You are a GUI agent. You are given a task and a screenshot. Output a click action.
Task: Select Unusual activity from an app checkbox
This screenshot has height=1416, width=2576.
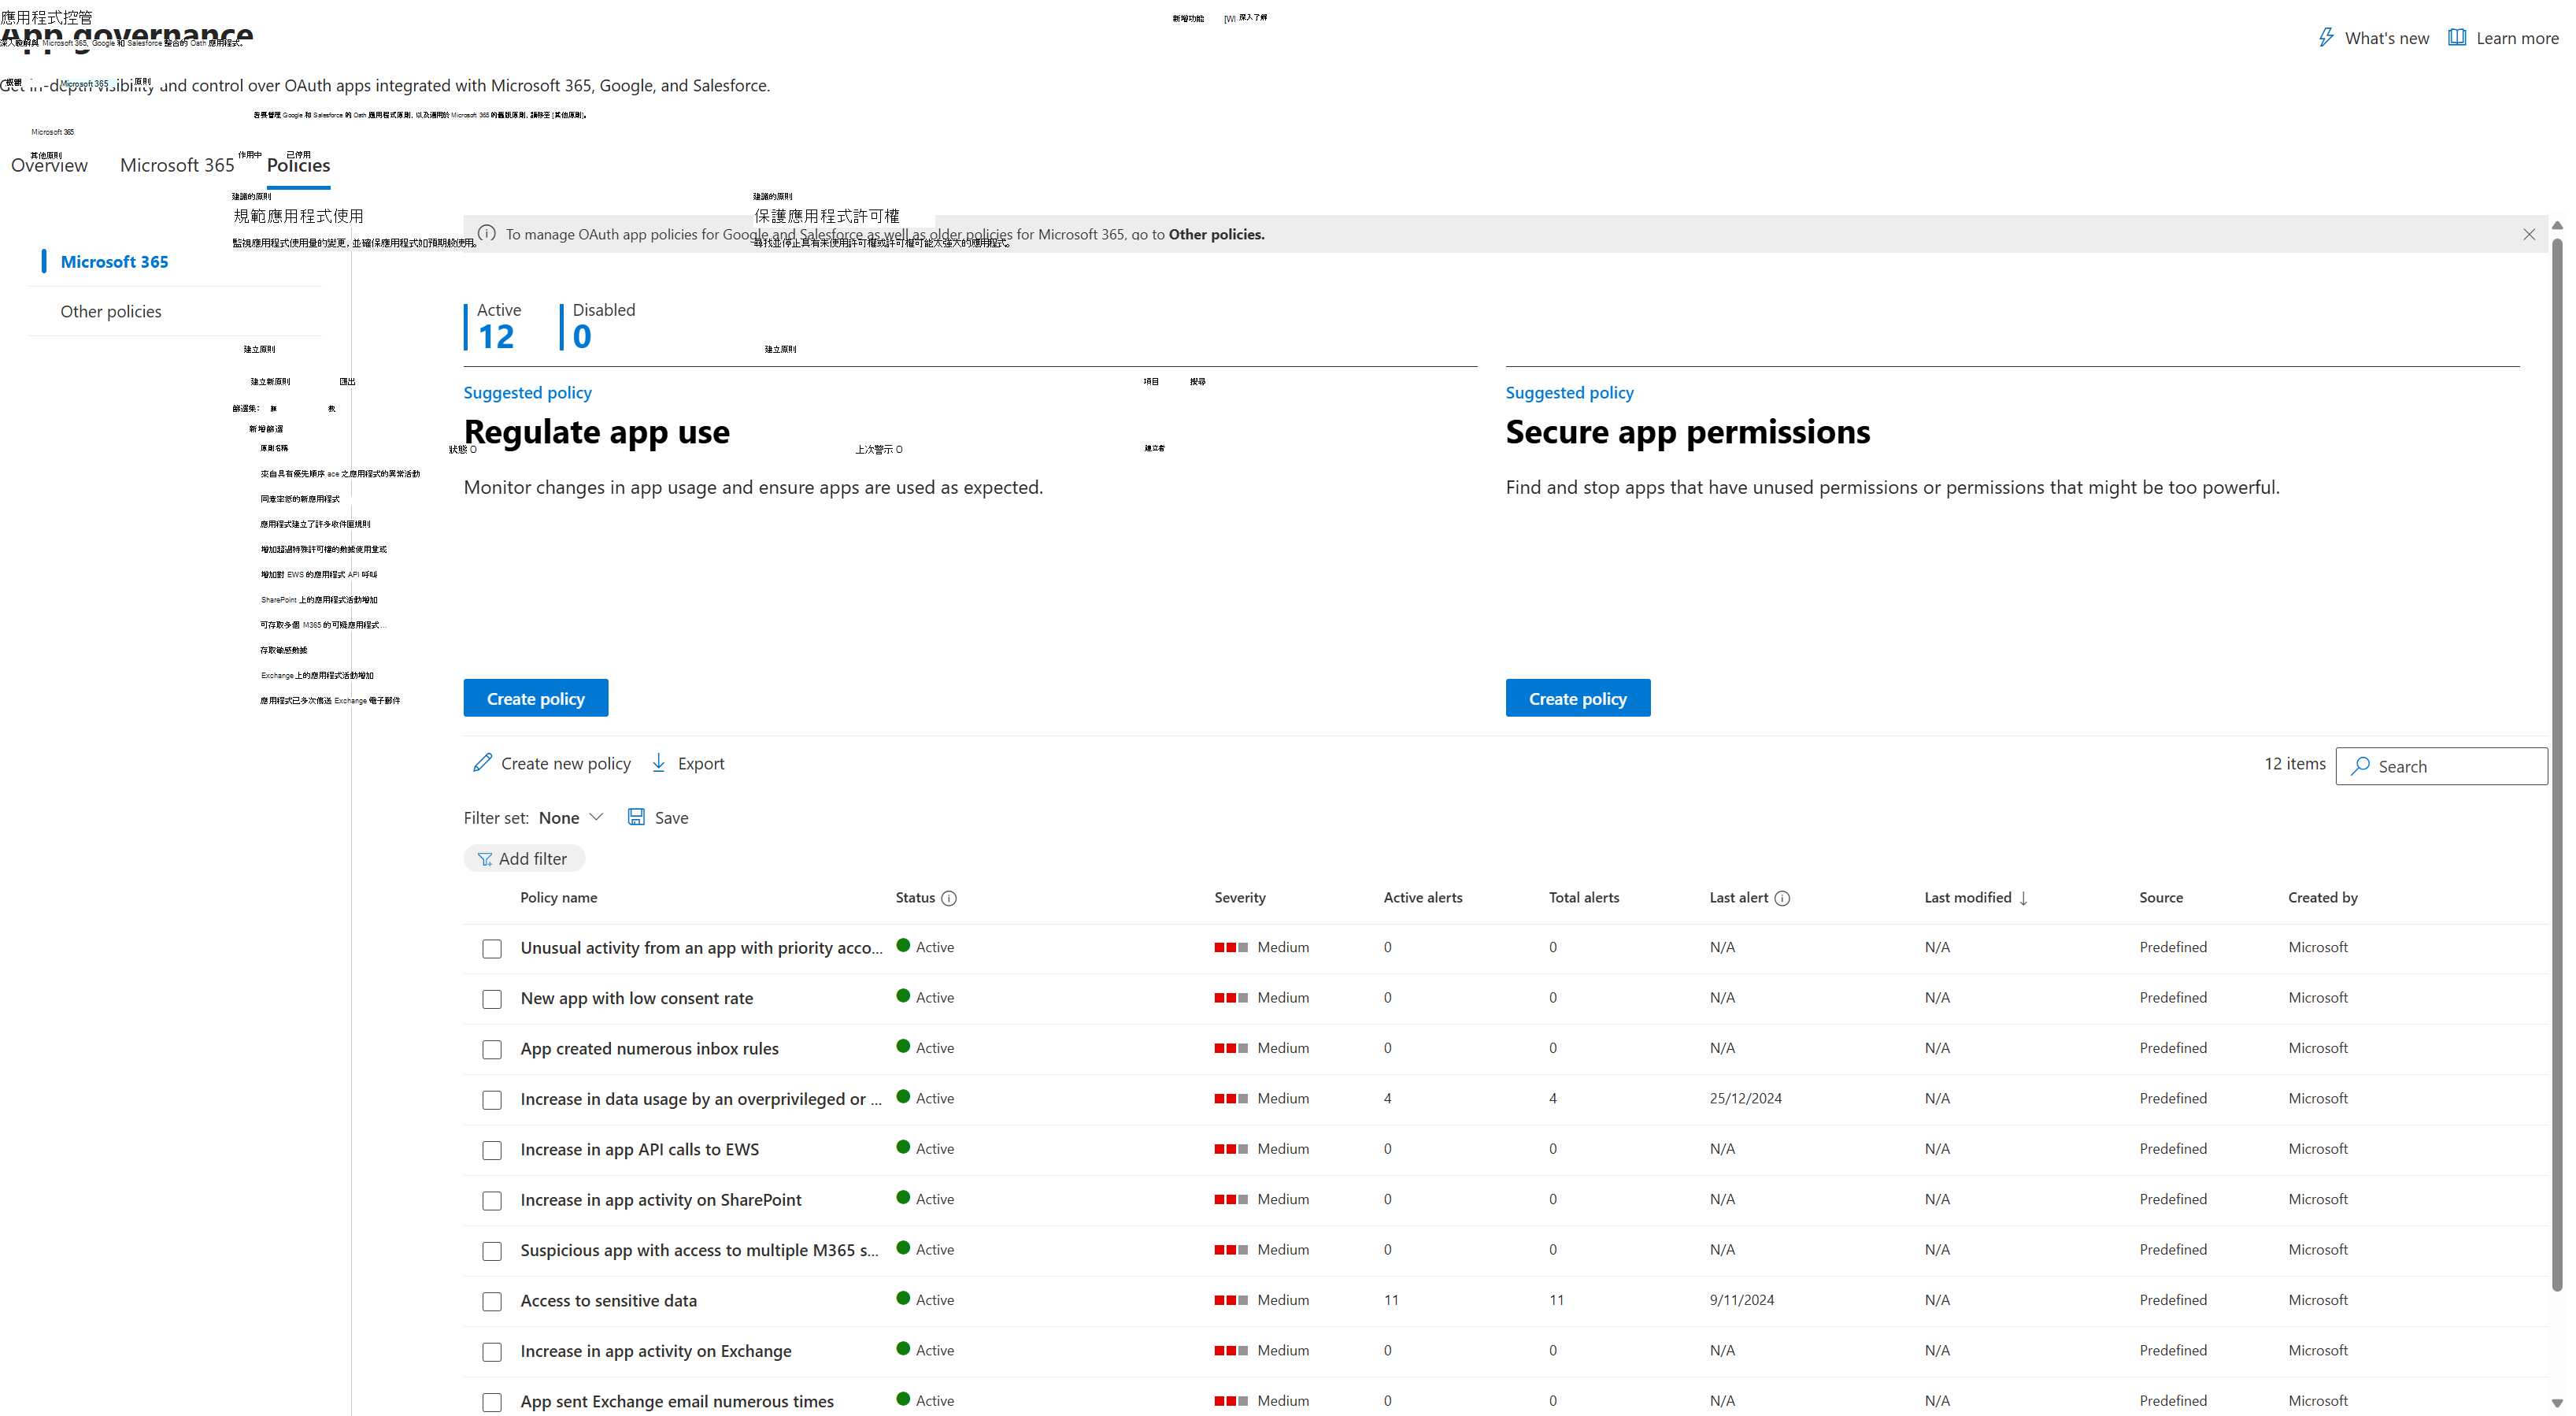(492, 949)
